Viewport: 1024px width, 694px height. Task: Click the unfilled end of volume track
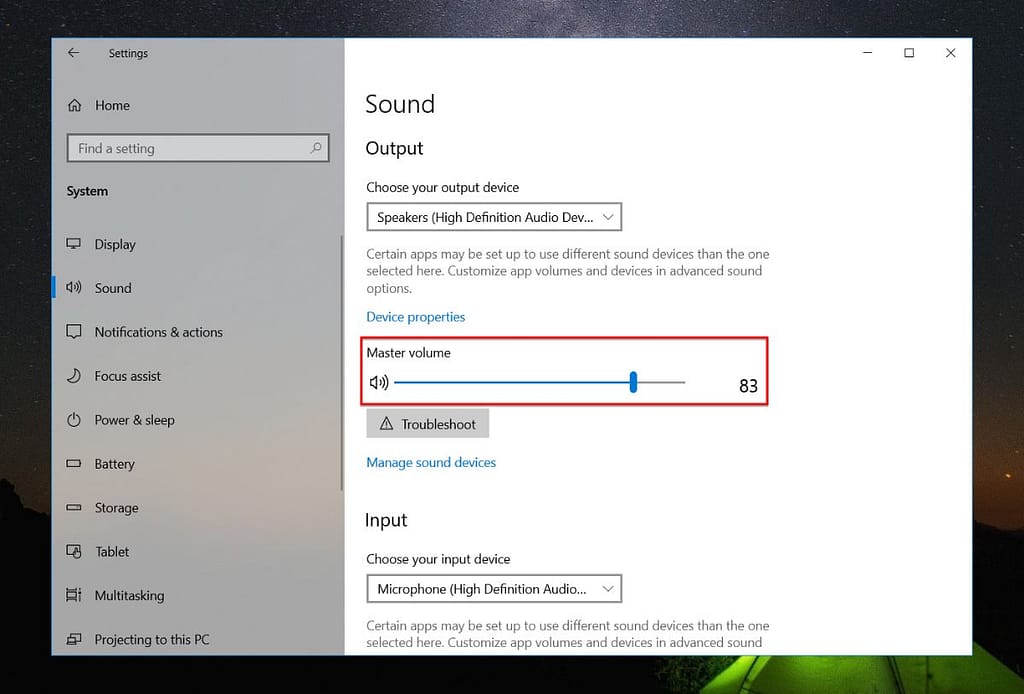(x=661, y=383)
